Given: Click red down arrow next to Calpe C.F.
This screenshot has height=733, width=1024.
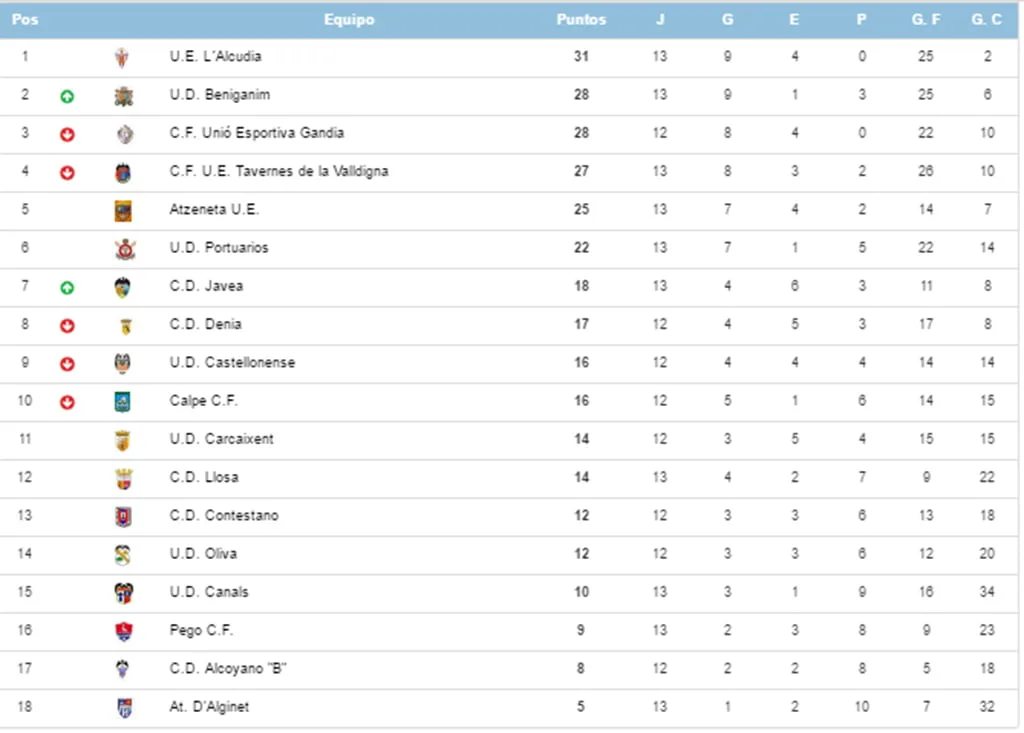Looking at the screenshot, I should click(x=67, y=402).
